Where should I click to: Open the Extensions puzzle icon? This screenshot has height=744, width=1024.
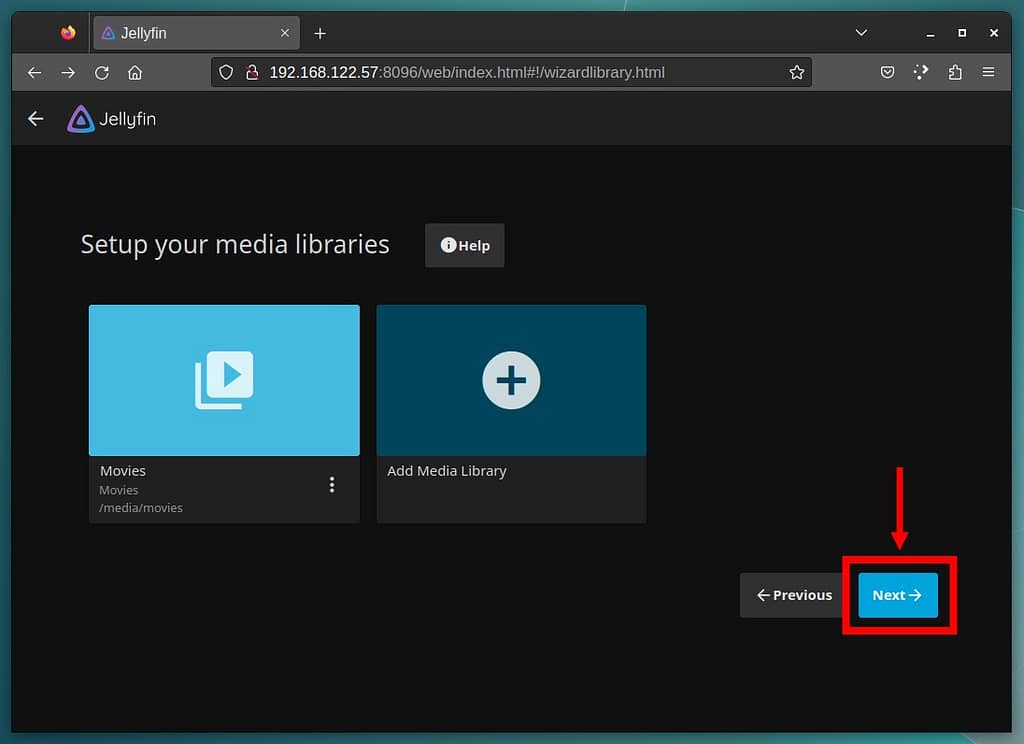pyautogui.click(x=955, y=73)
